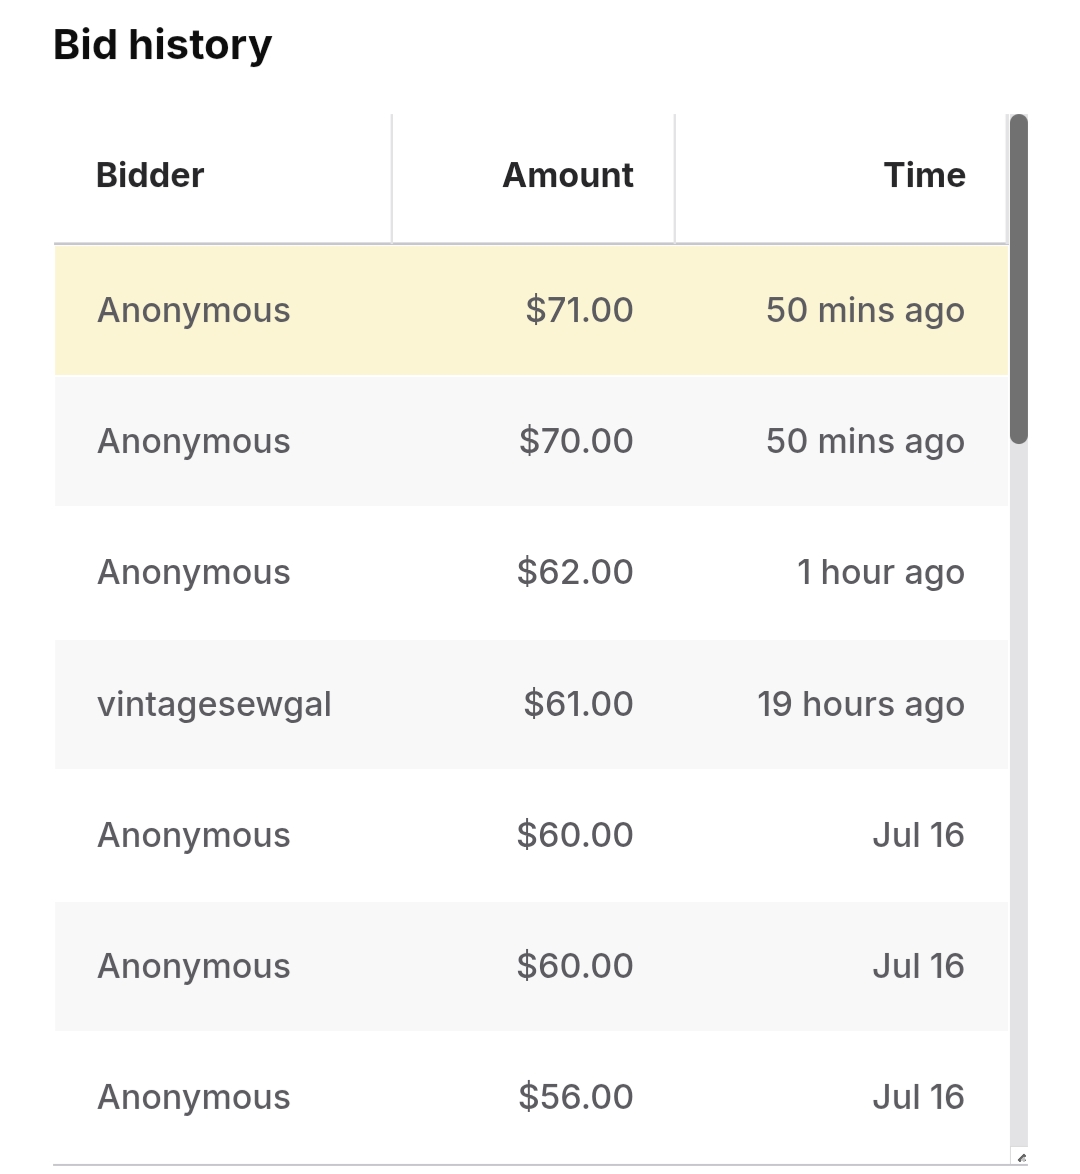1080x1174 pixels.
Task: Open bidder vintagesewgal
Action: (214, 705)
